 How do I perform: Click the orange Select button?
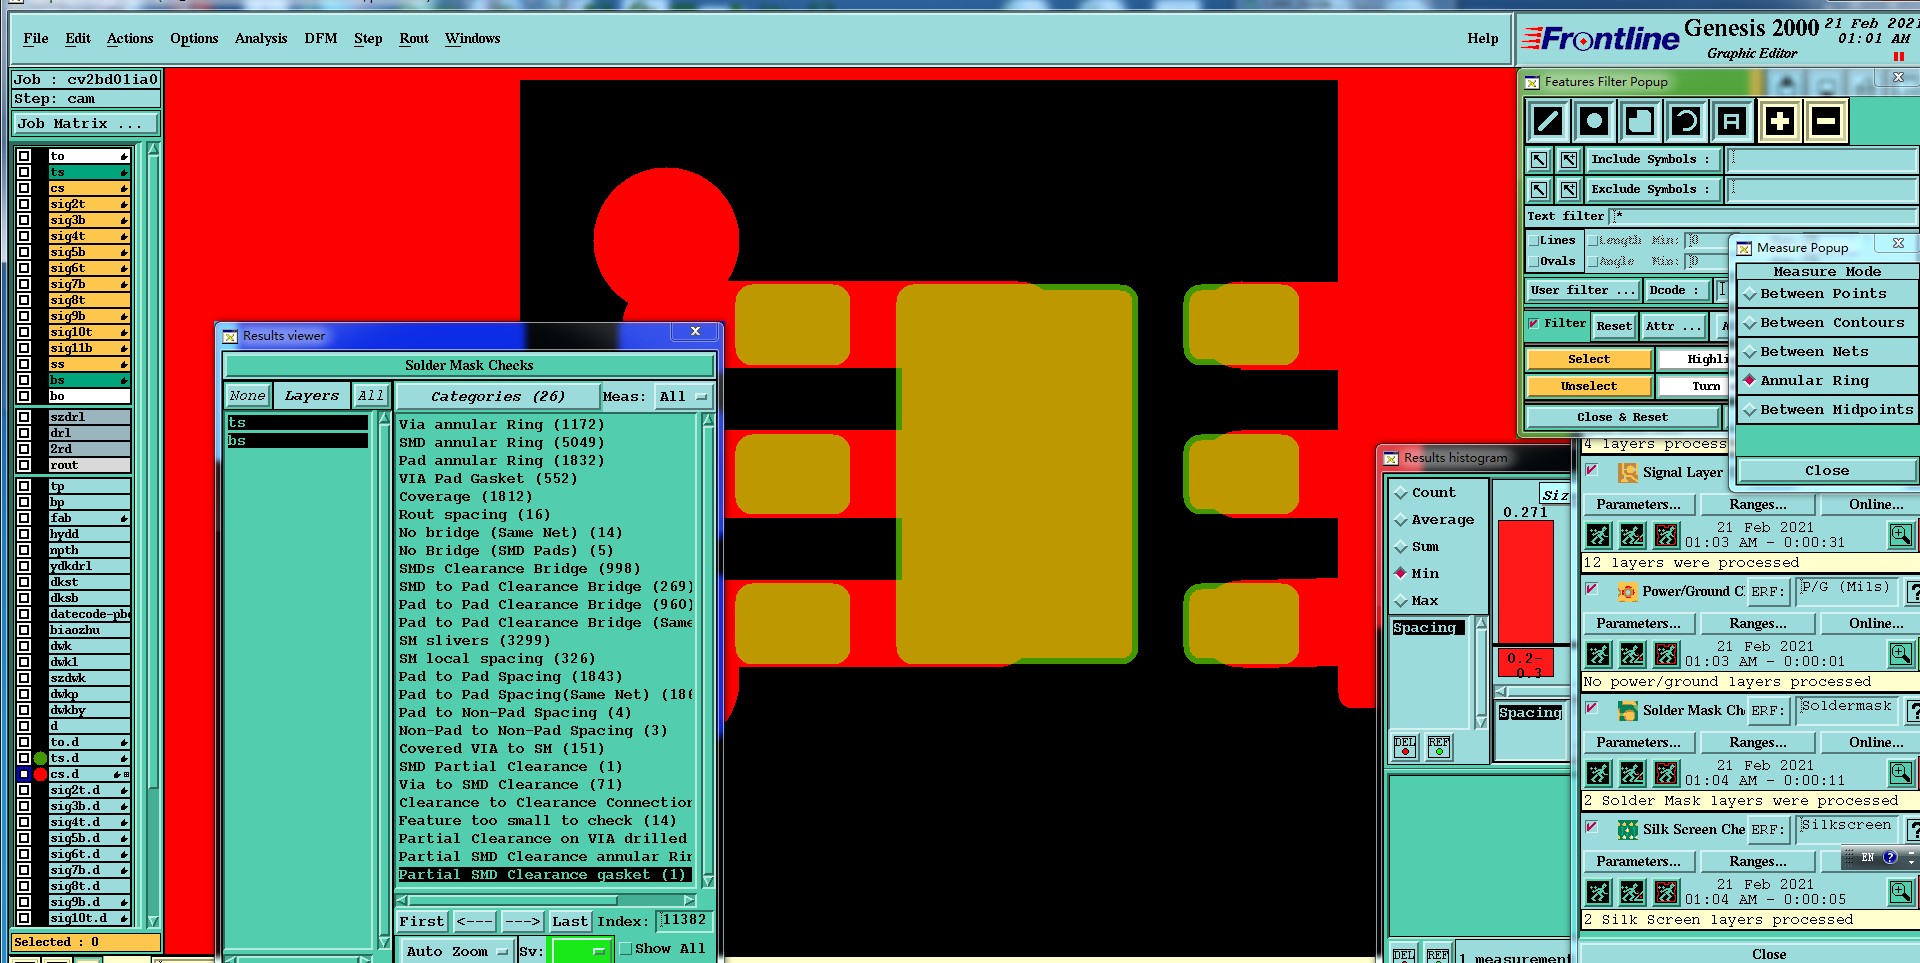[1589, 359]
